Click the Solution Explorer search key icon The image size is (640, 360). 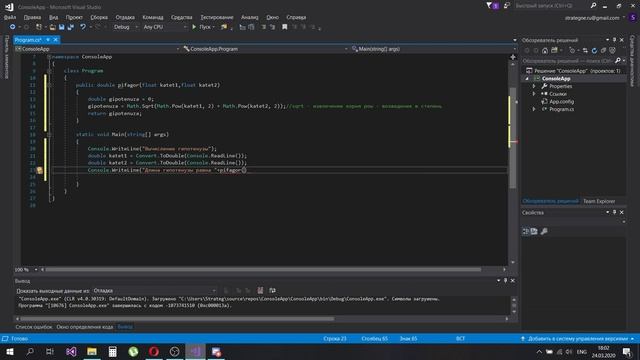[618, 60]
